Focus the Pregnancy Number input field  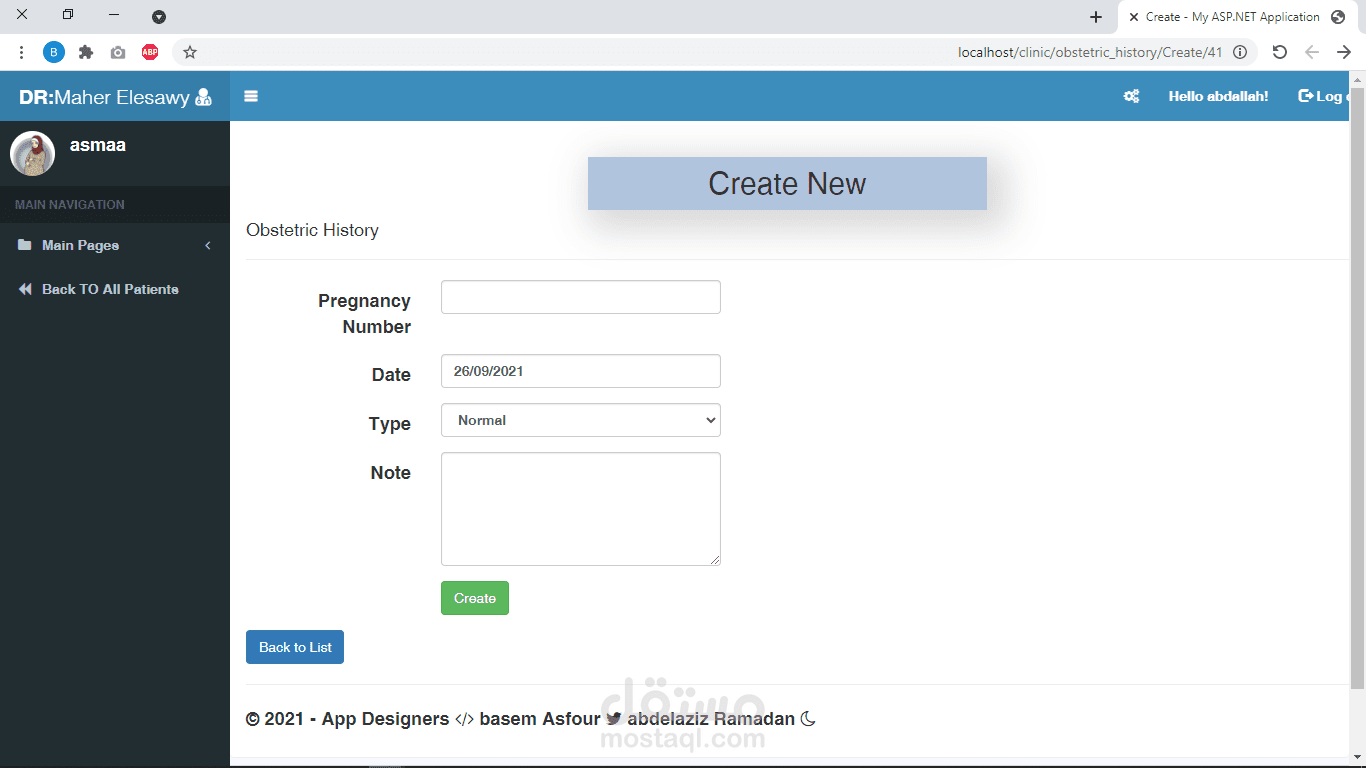click(x=581, y=297)
